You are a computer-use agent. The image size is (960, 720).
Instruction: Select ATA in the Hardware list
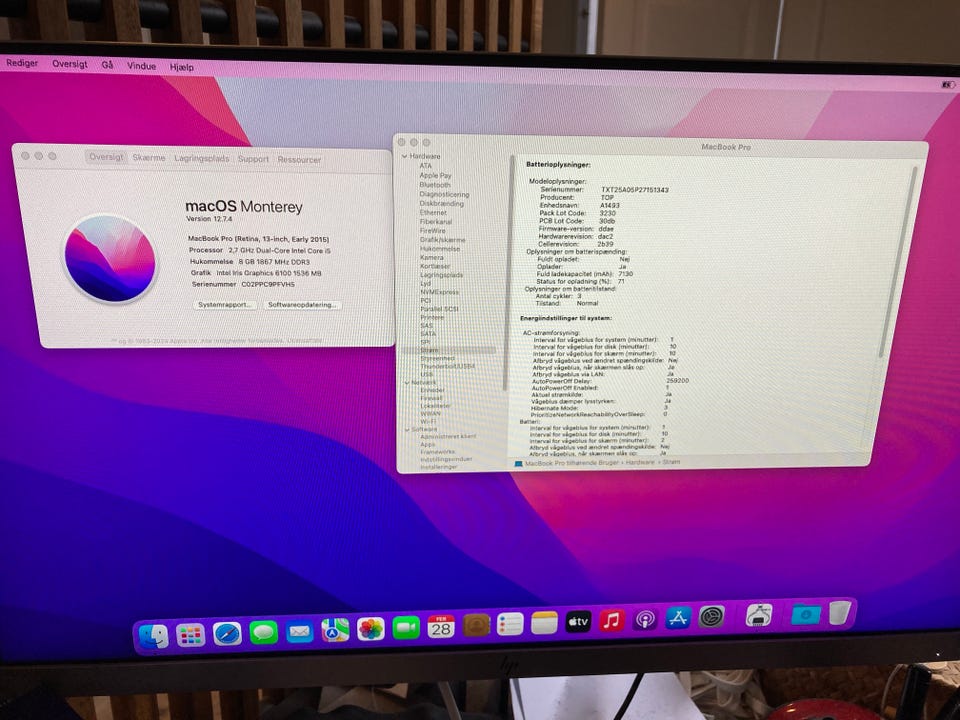[426, 166]
